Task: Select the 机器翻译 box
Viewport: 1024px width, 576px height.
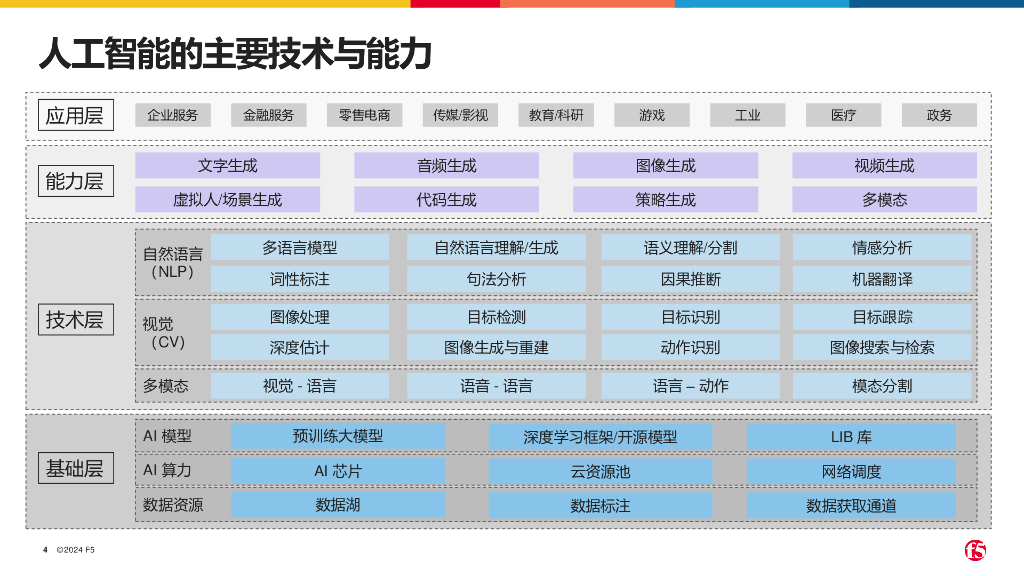Action: (x=882, y=280)
